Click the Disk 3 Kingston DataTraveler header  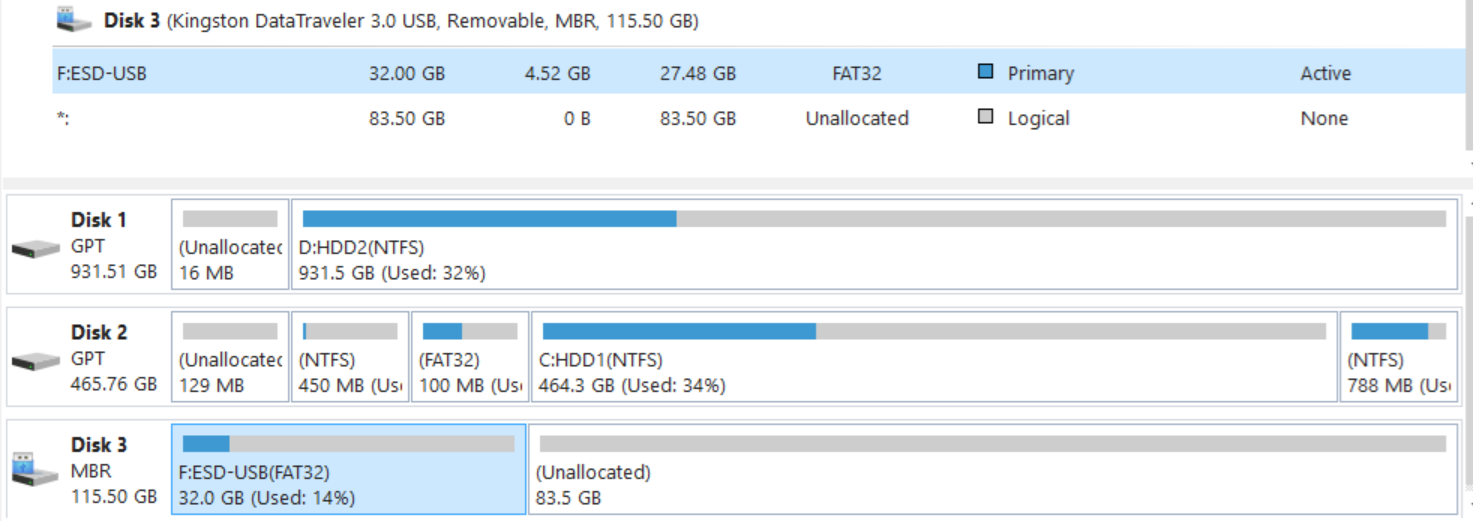pyautogui.click(x=400, y=20)
